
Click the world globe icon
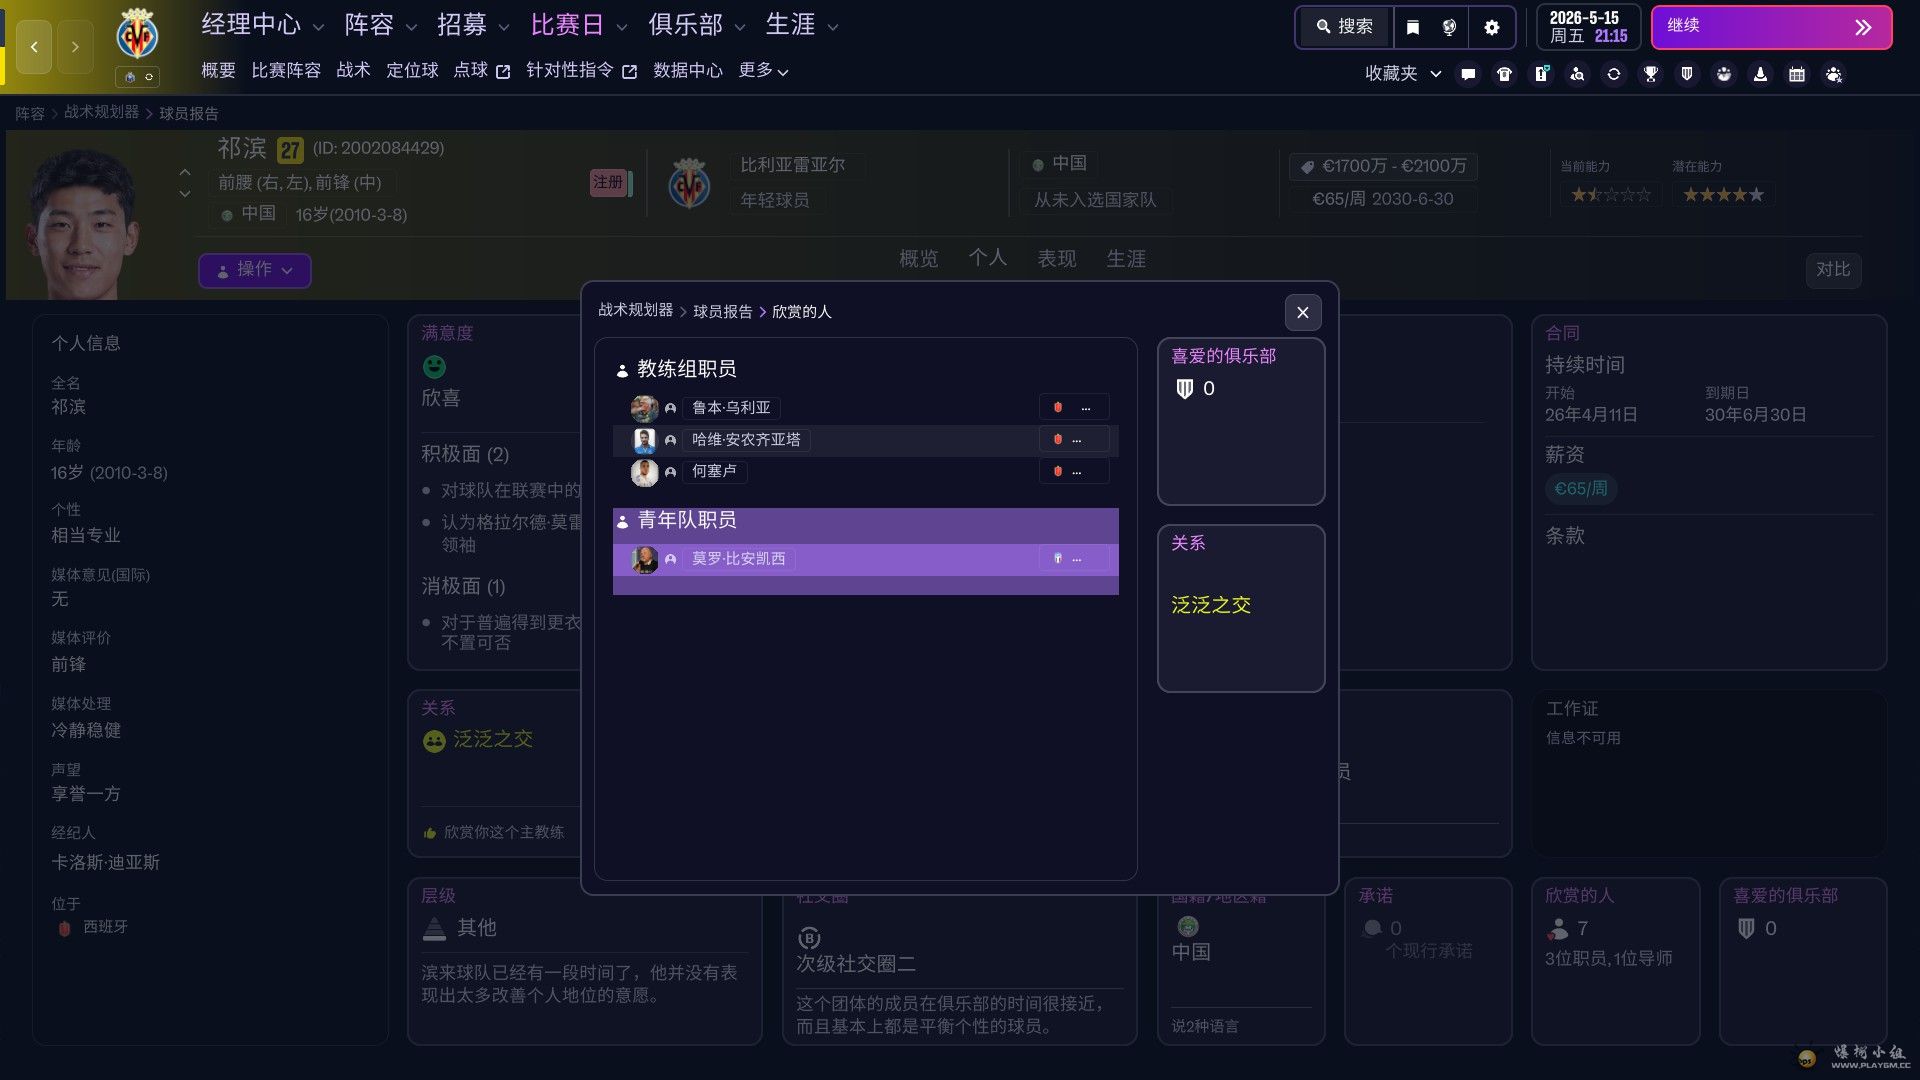(x=1449, y=27)
